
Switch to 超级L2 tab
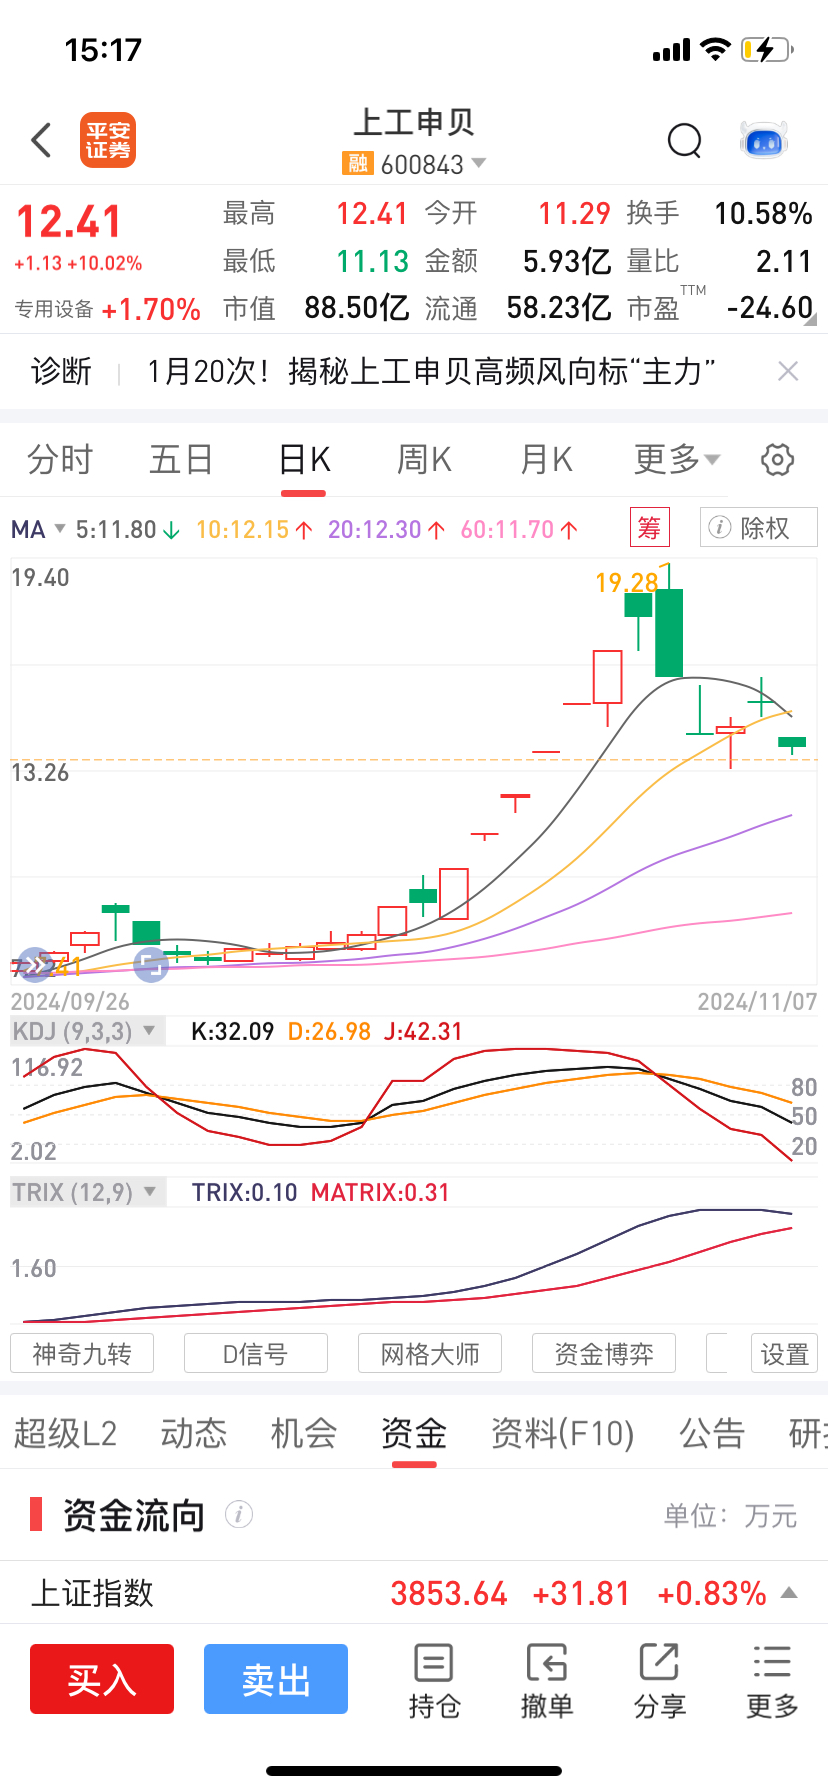(x=65, y=1433)
